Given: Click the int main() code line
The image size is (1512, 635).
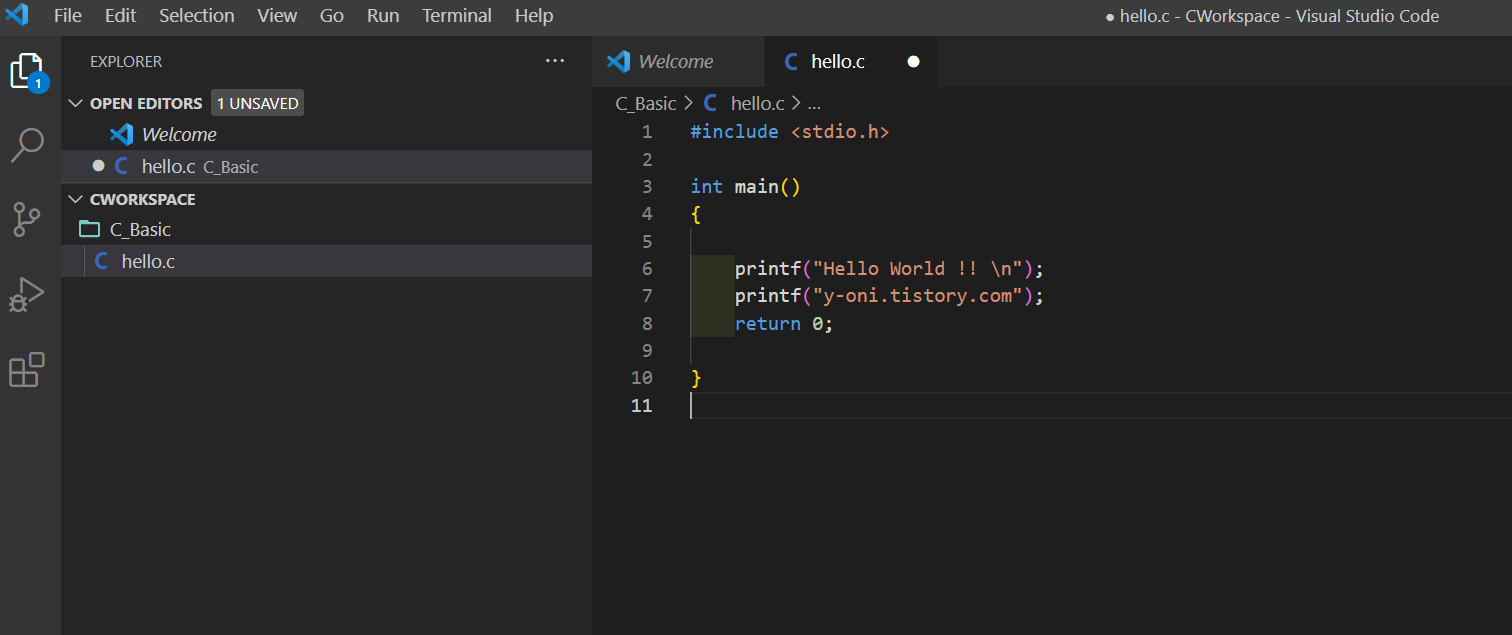Looking at the screenshot, I should [745, 187].
